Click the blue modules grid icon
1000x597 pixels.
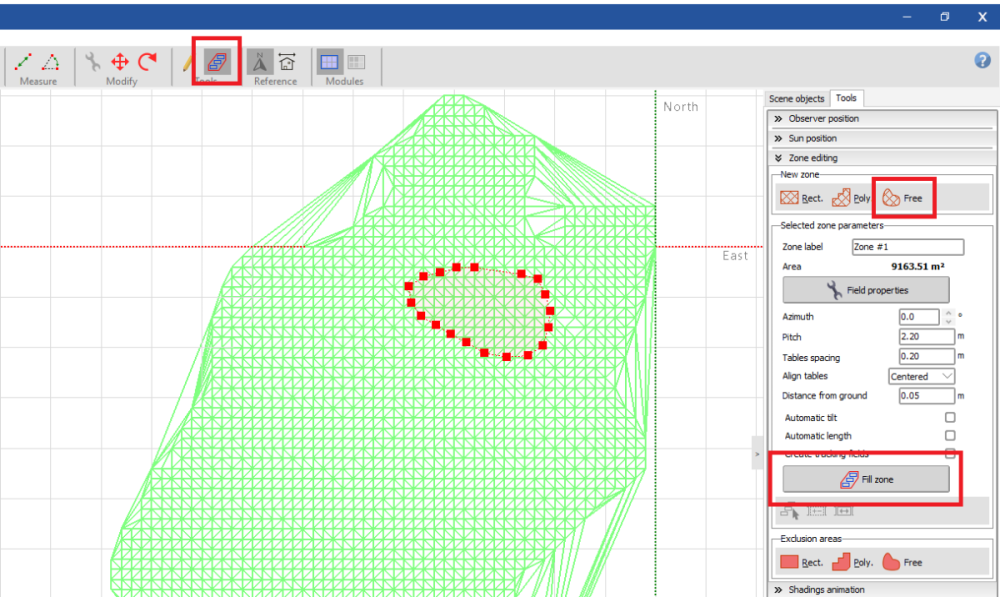pos(329,62)
